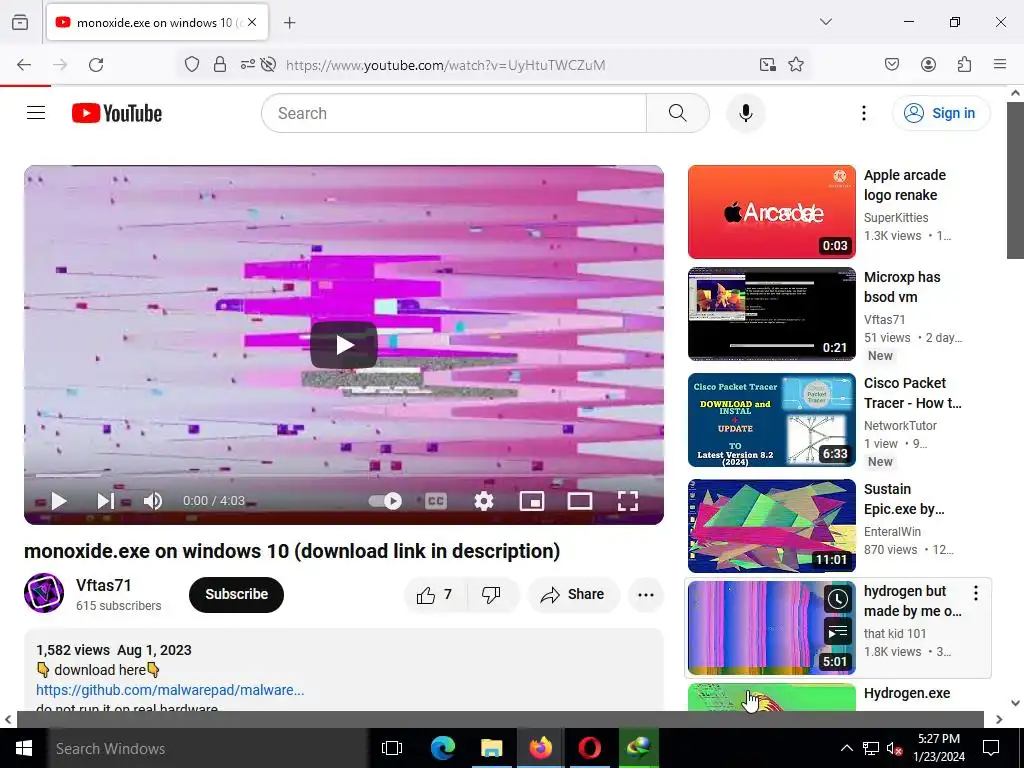
Task: Open Hydrogen.exe video title
Action: coord(907,693)
